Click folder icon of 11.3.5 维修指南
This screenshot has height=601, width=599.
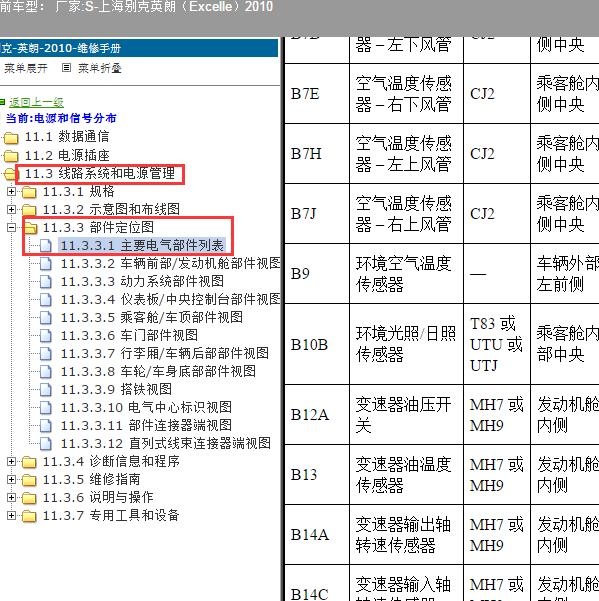coord(29,480)
